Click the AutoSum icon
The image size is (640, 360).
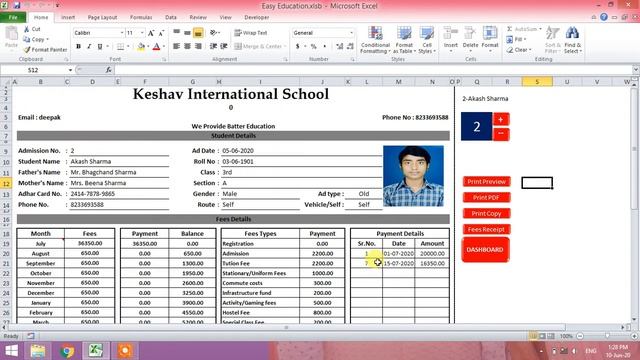click(x=510, y=29)
